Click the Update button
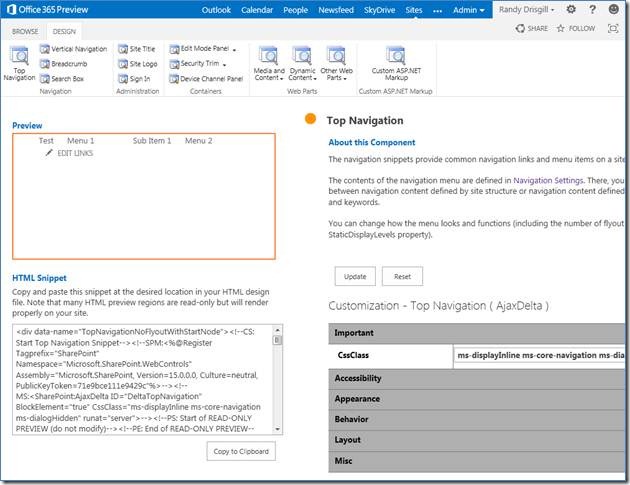The height and width of the screenshot is (485, 630). click(x=355, y=276)
